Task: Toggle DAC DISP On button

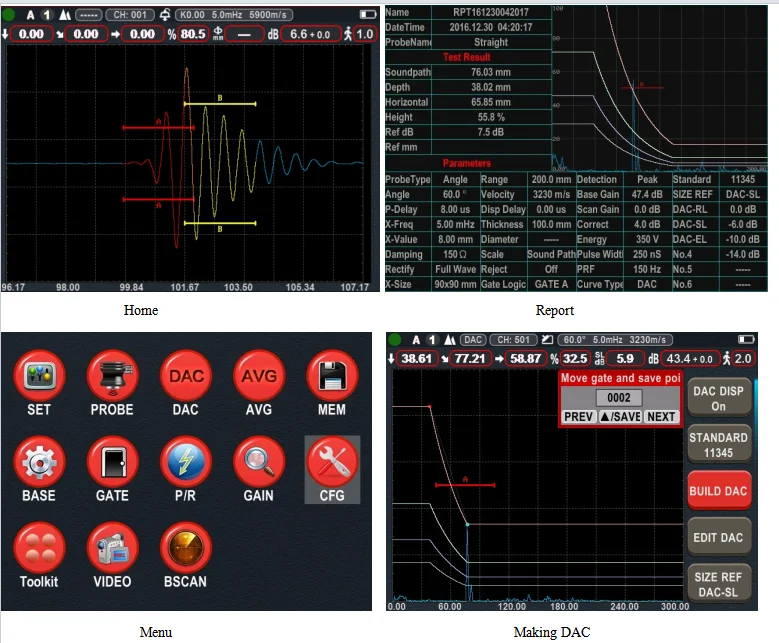Action: pyautogui.click(x=718, y=399)
